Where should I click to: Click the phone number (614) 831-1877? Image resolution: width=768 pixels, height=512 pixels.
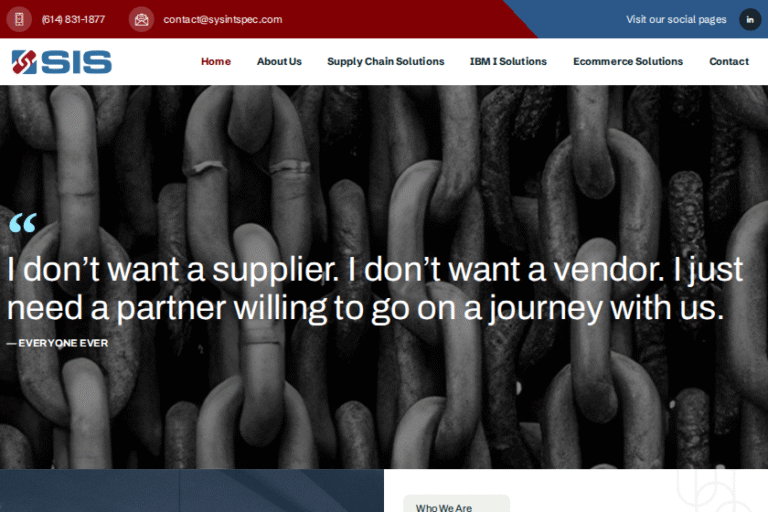click(73, 20)
